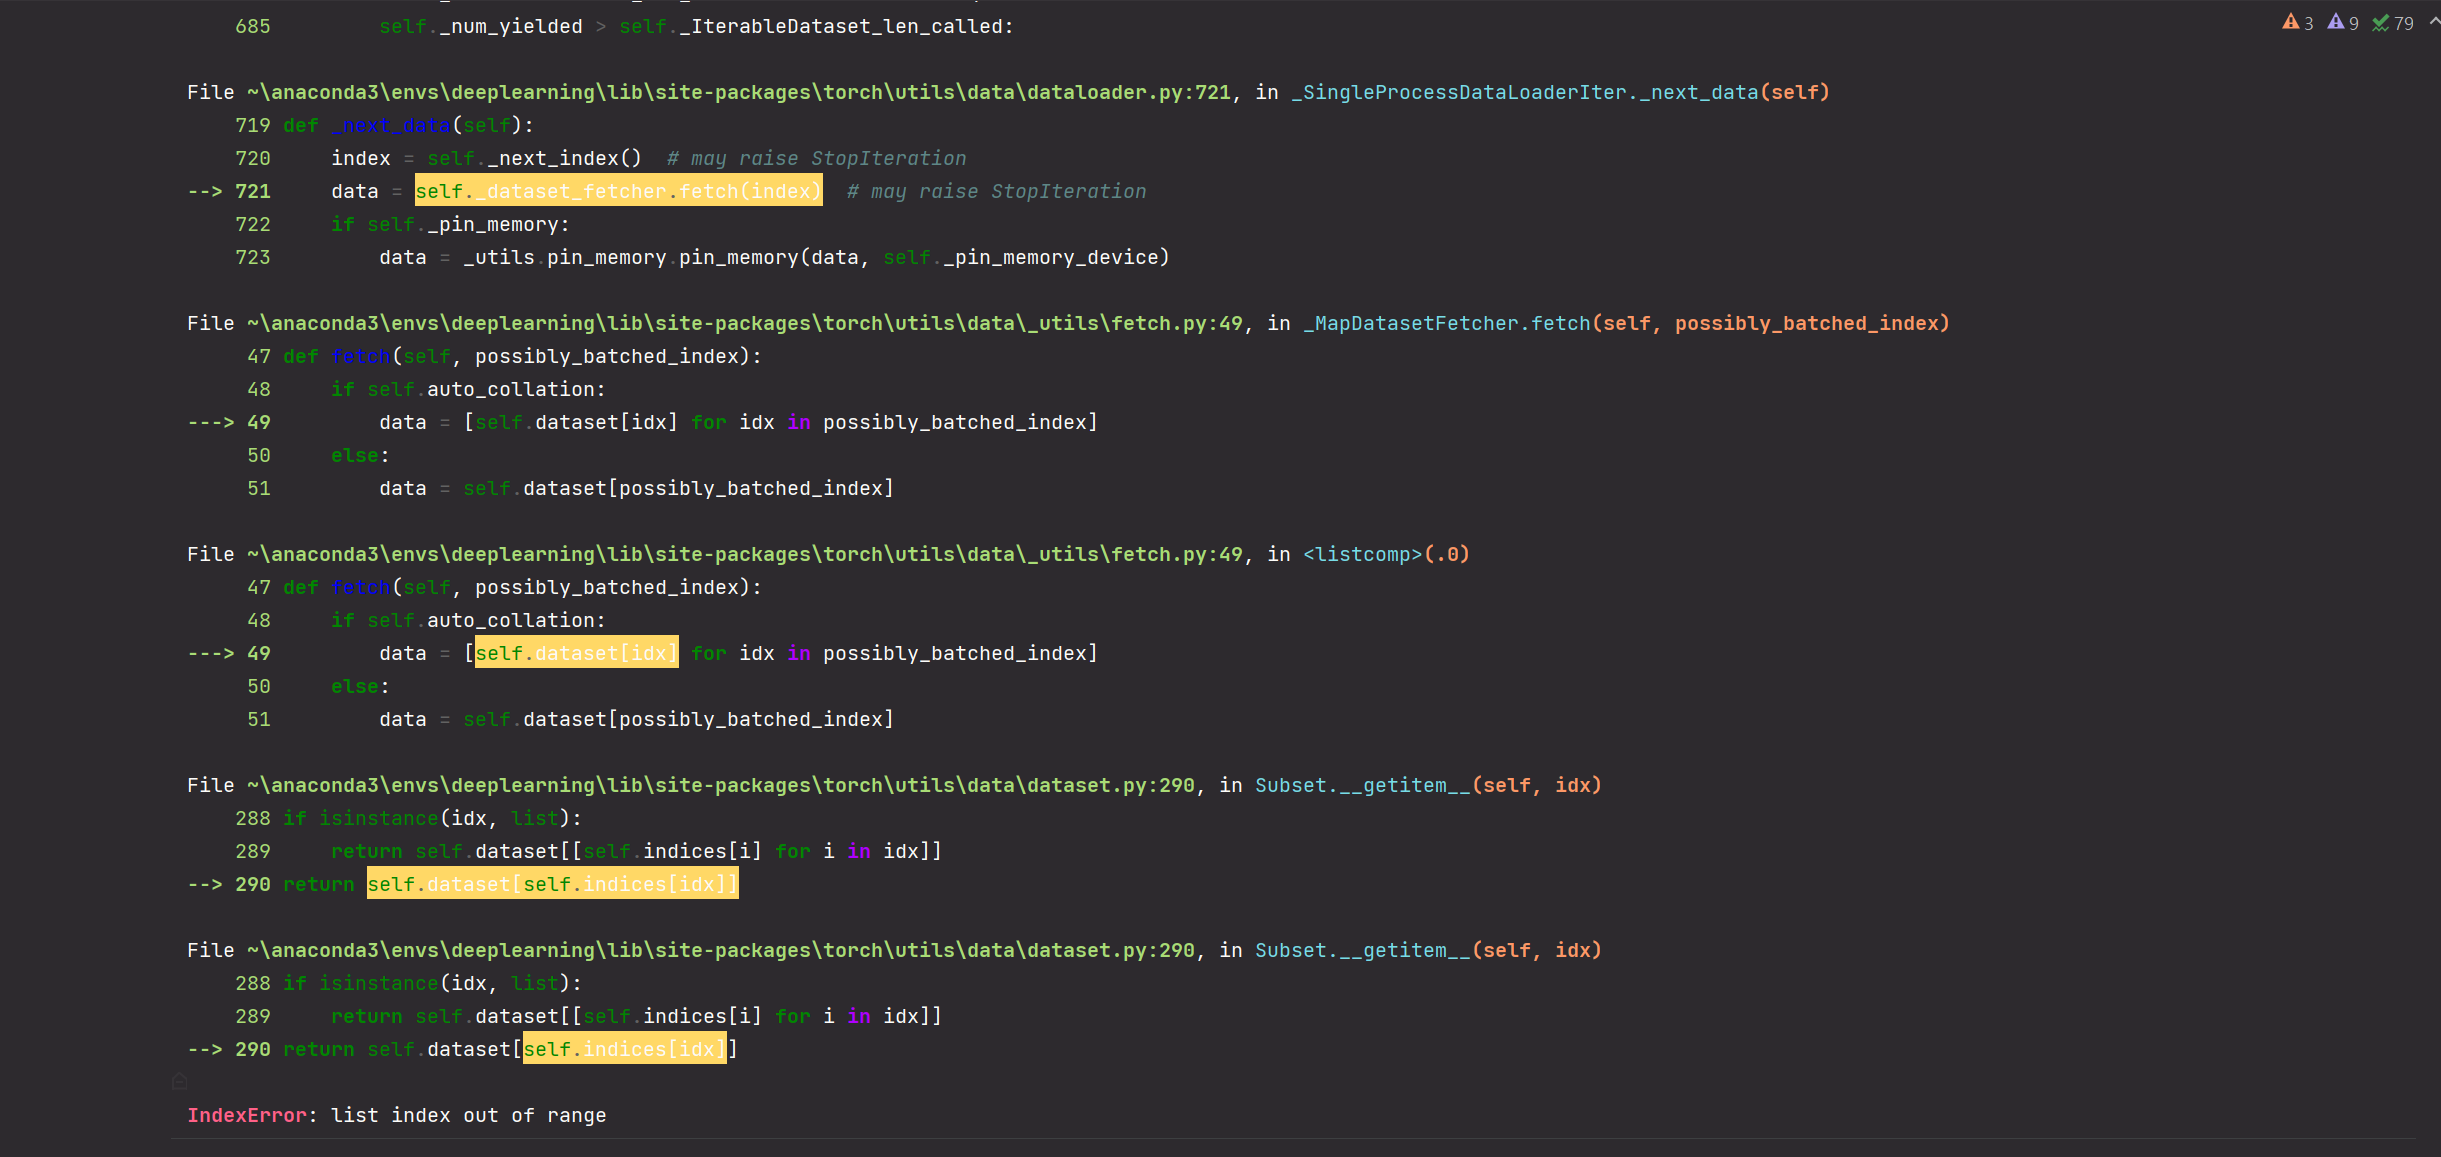Click the StopIteration comment on line 720
Viewport: 2441px width, 1157px height.
click(817, 158)
